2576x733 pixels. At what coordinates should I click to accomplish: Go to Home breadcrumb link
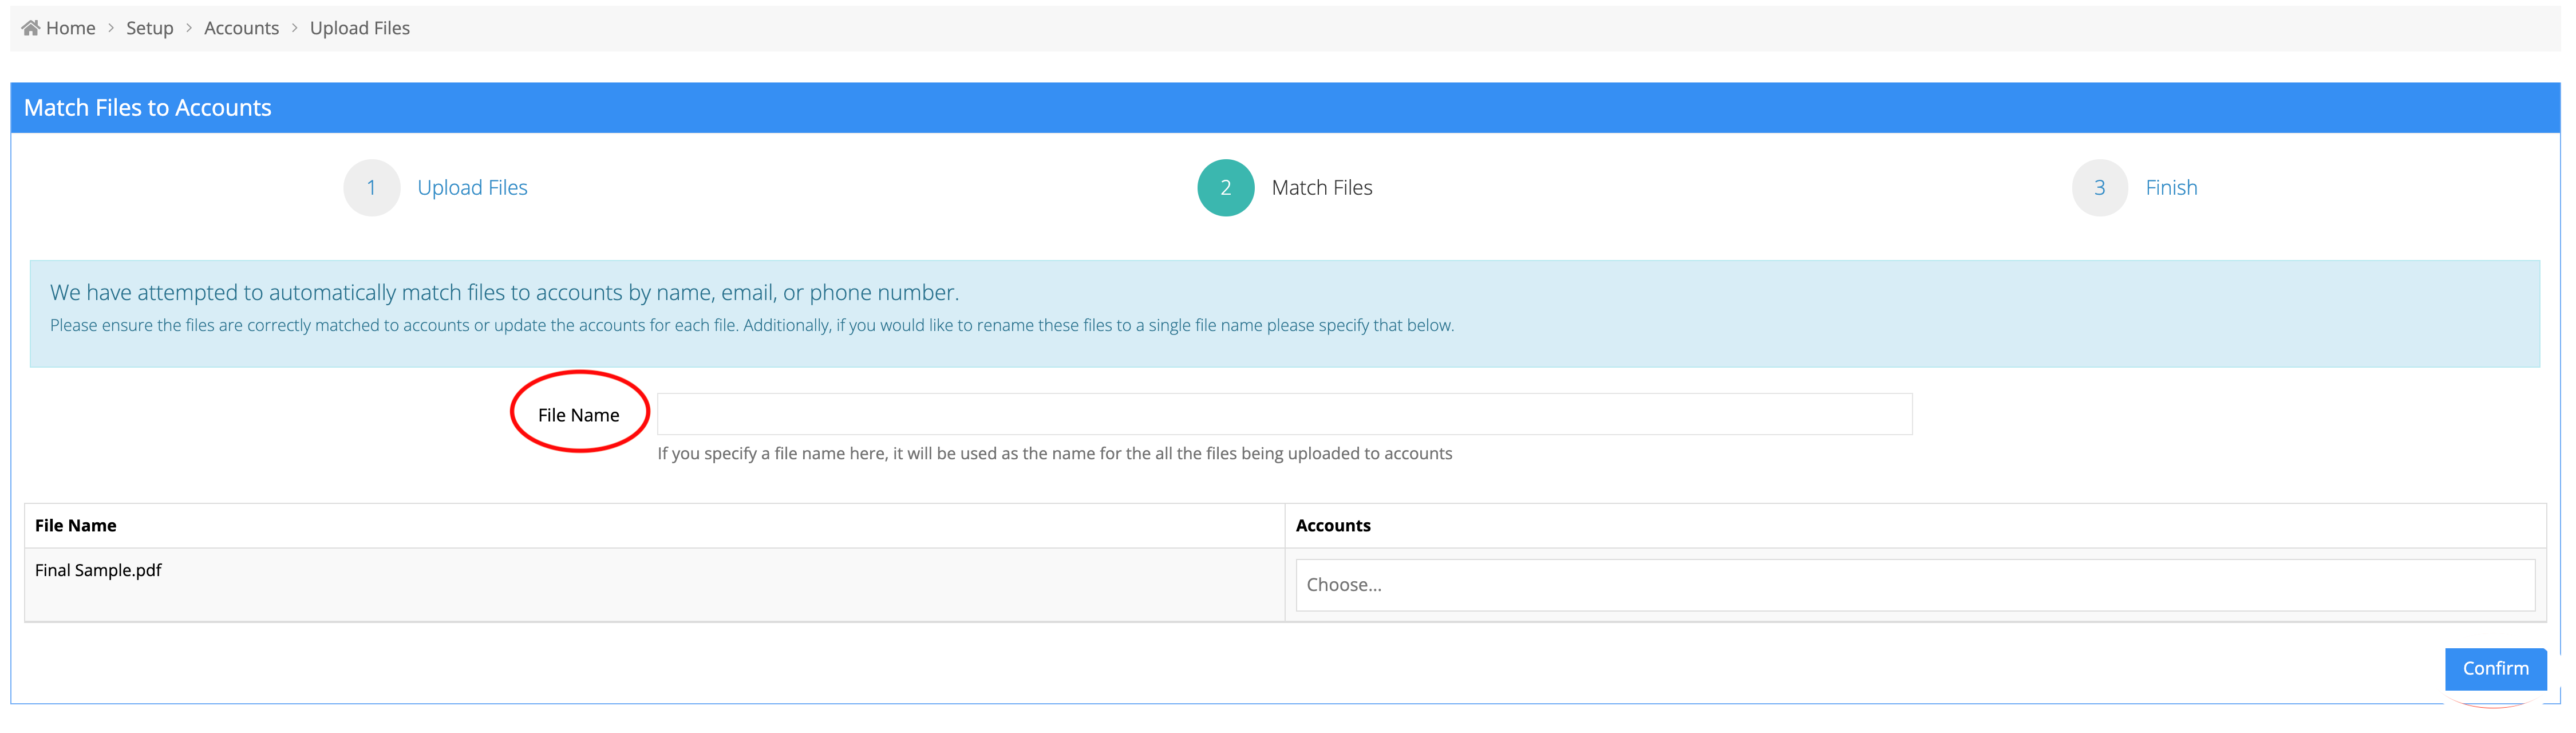70,28
